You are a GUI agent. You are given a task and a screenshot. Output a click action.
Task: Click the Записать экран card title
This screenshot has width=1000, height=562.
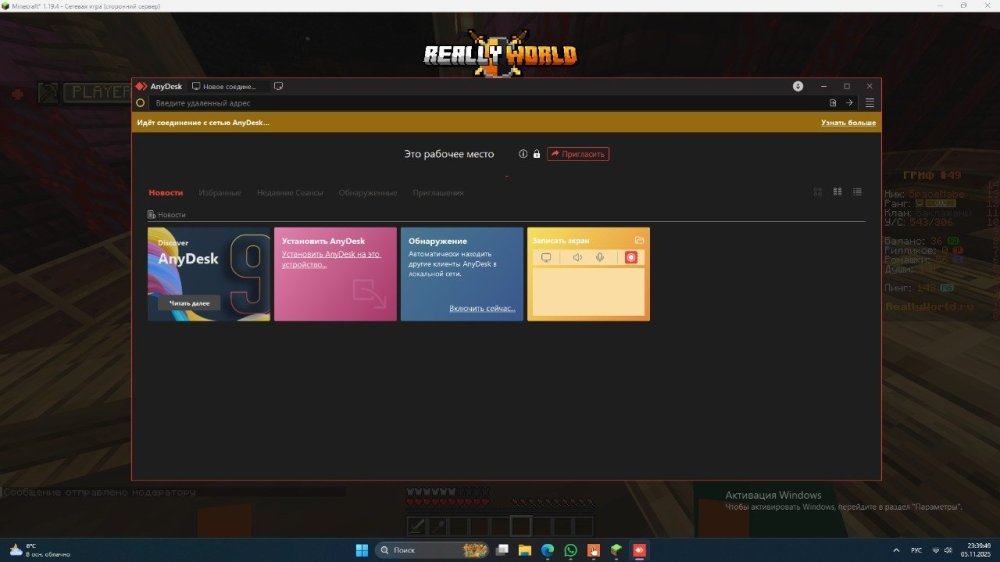[561, 240]
